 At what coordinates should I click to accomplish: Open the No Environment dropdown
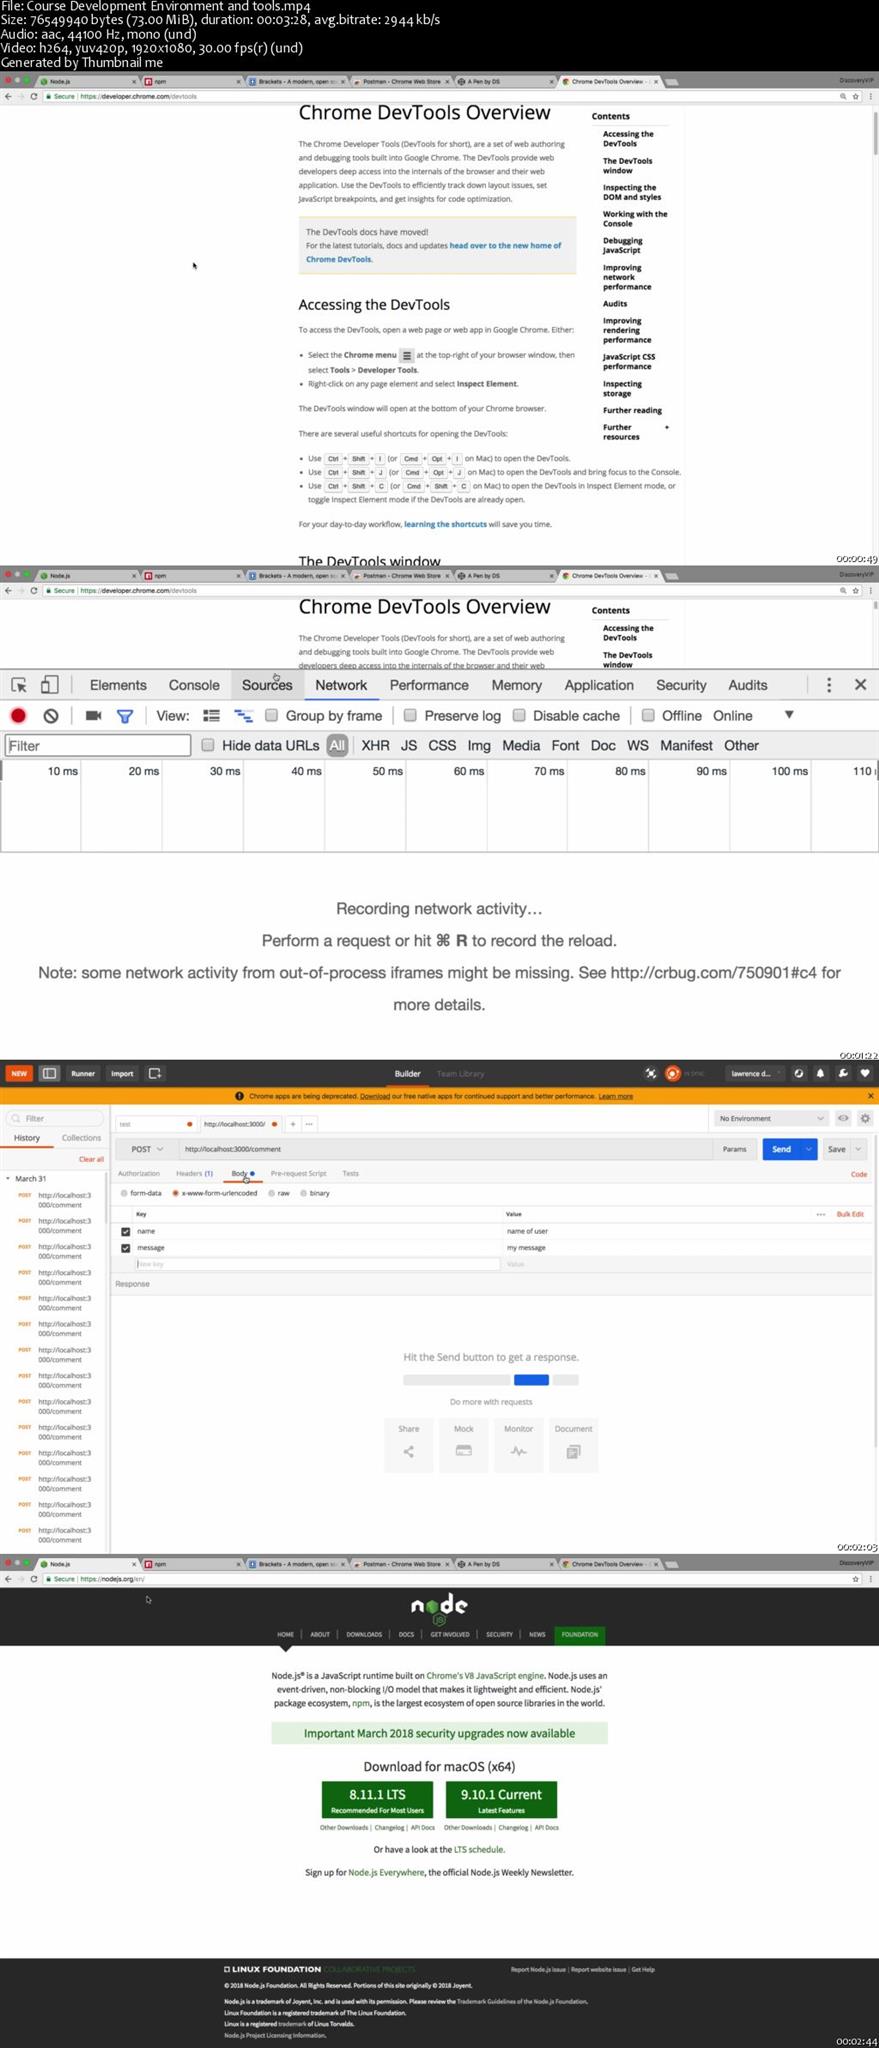pyautogui.click(x=770, y=1118)
